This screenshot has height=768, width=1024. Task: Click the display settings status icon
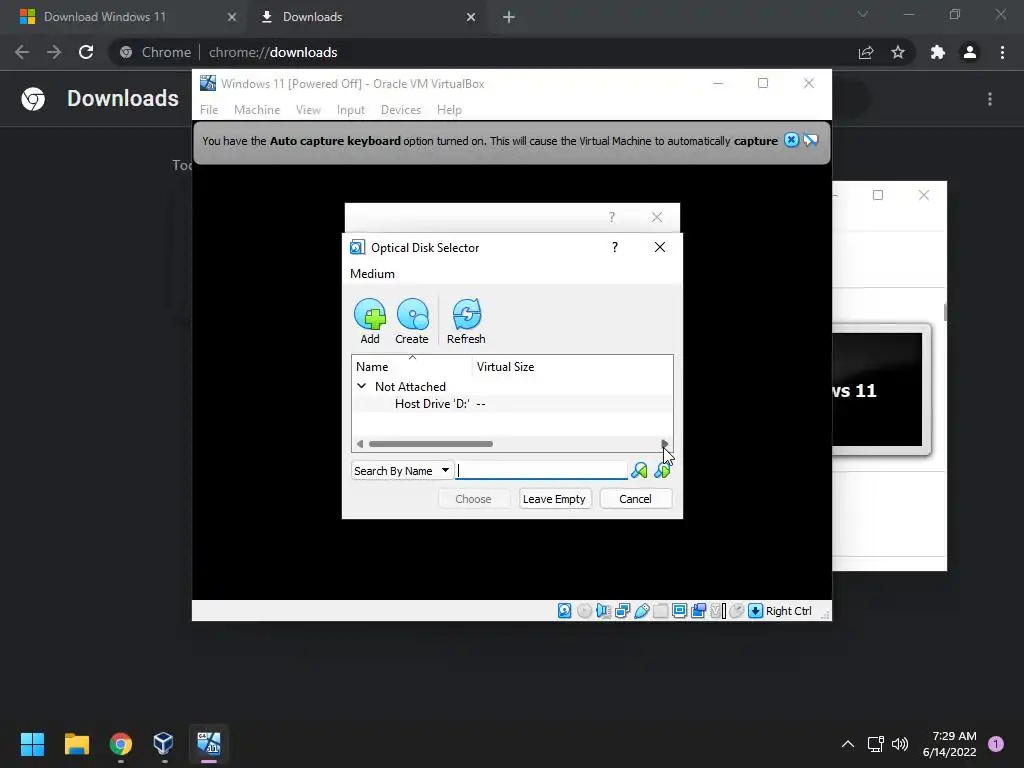tap(679, 611)
